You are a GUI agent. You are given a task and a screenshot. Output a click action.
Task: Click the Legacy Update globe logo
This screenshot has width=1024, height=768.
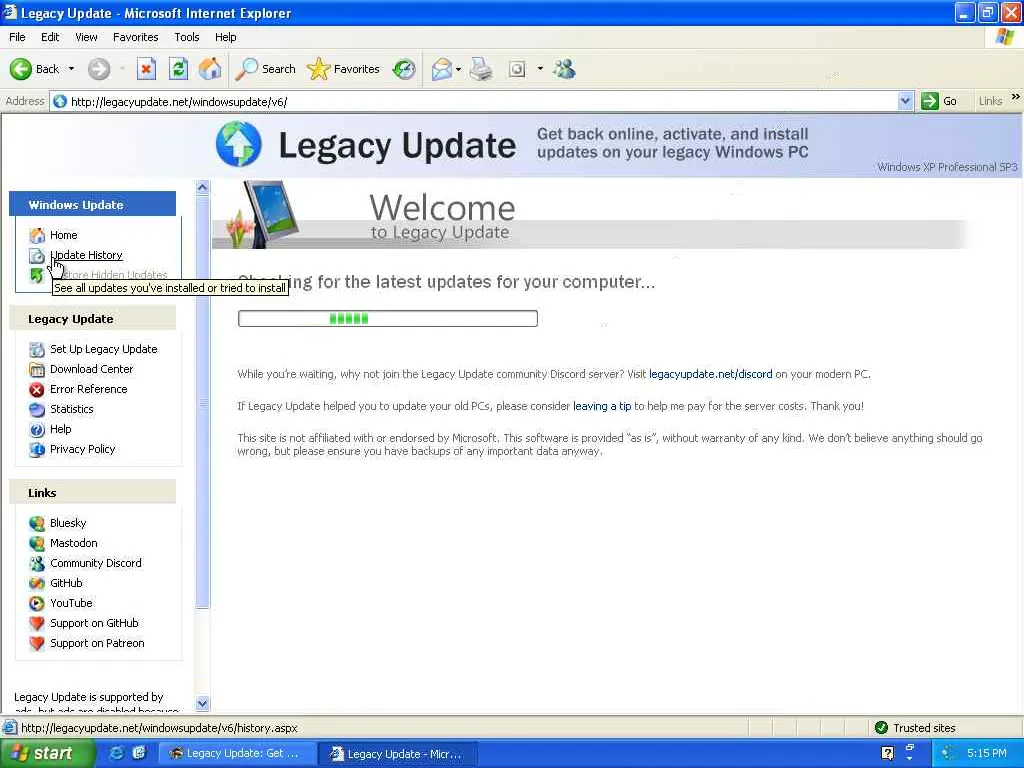click(x=238, y=144)
